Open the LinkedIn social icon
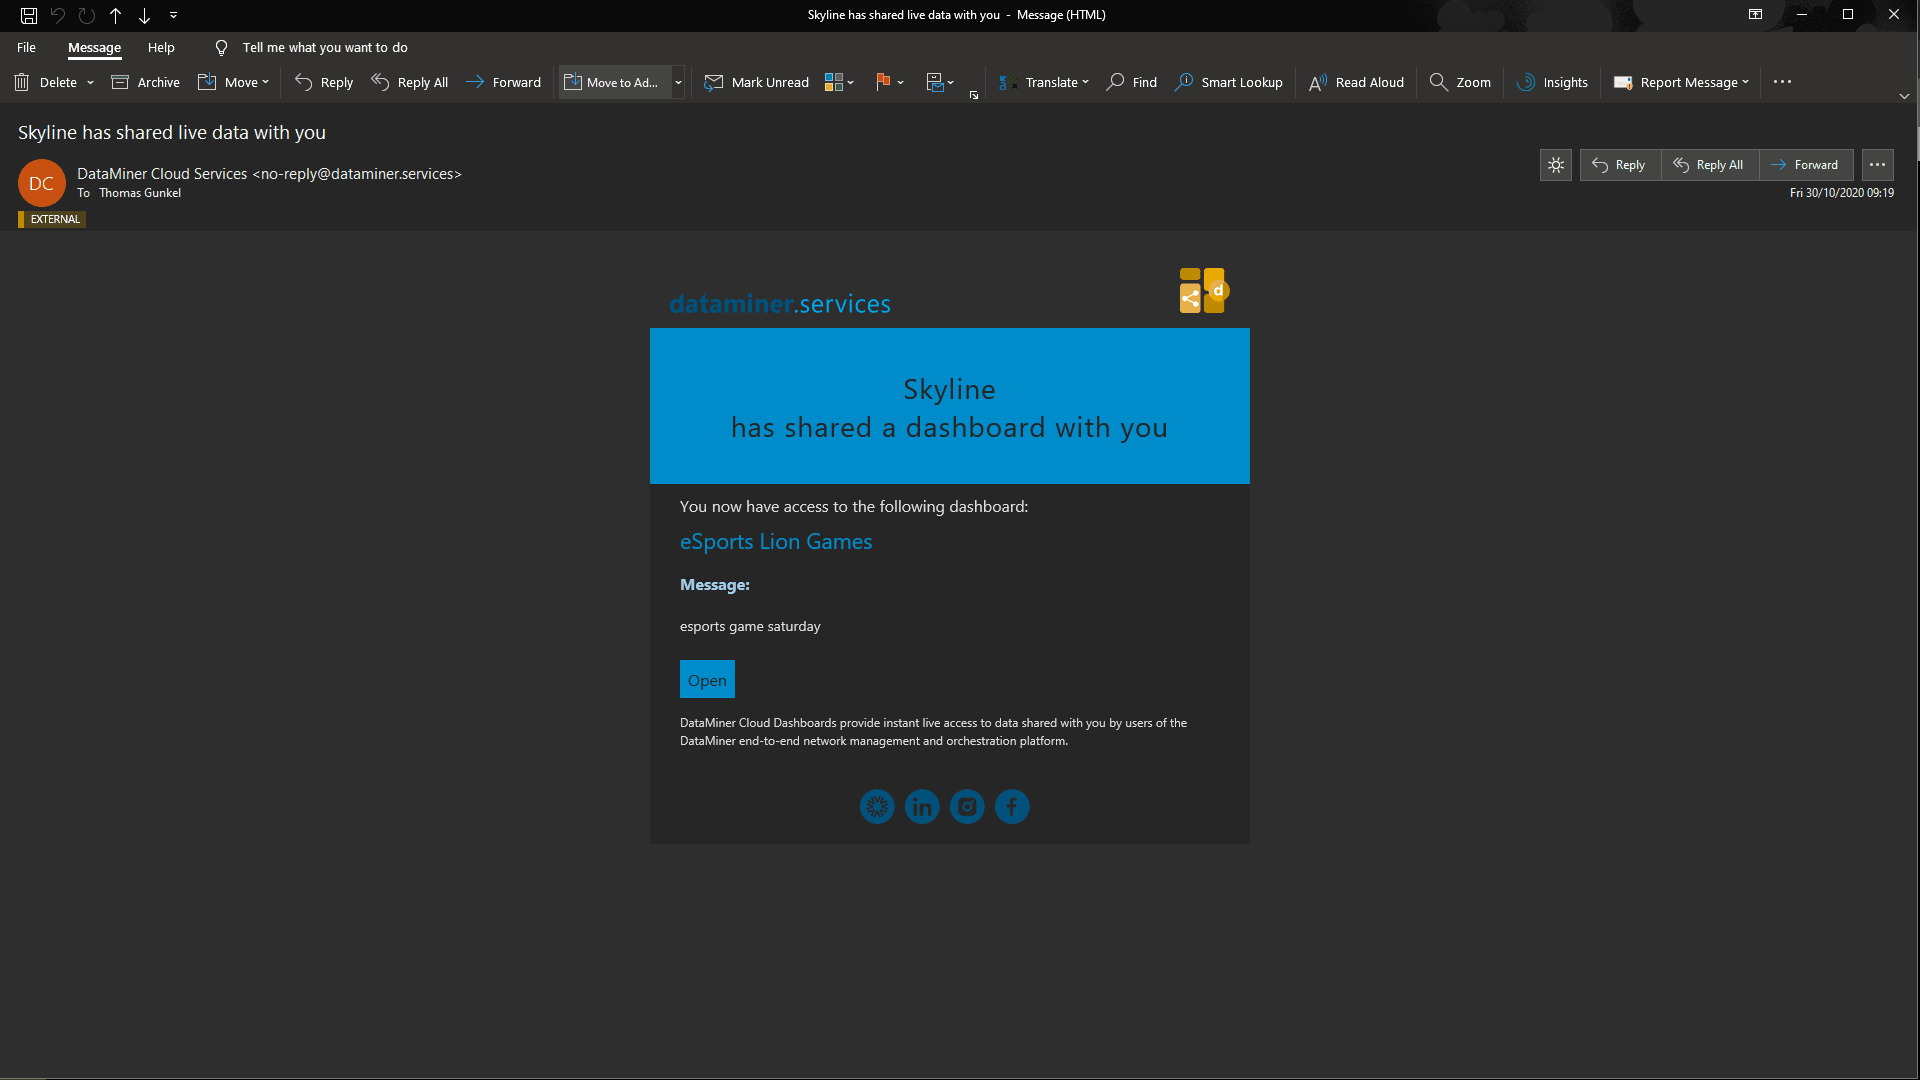This screenshot has width=1920, height=1080. [922, 806]
